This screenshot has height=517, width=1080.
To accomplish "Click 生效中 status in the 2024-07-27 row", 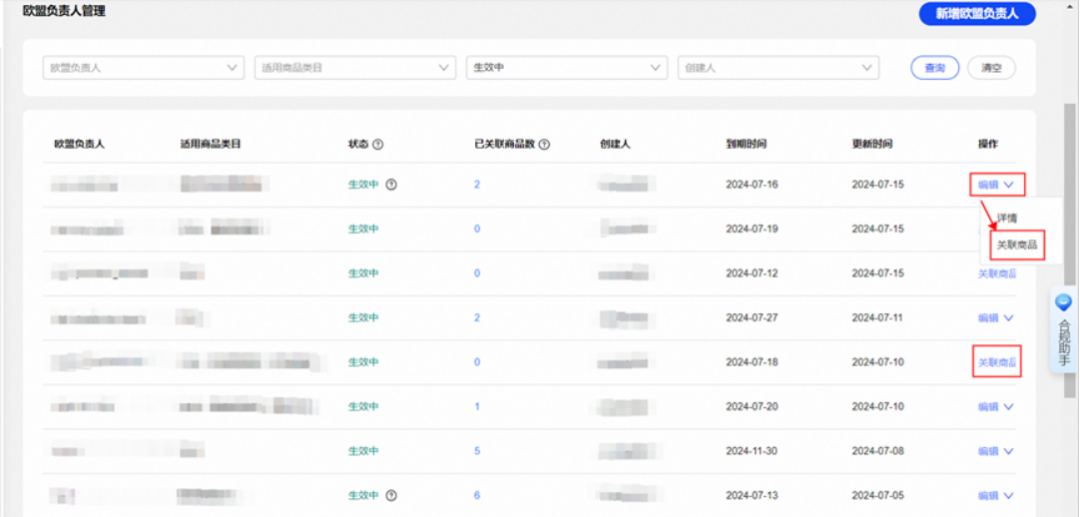I will pyautogui.click(x=363, y=317).
